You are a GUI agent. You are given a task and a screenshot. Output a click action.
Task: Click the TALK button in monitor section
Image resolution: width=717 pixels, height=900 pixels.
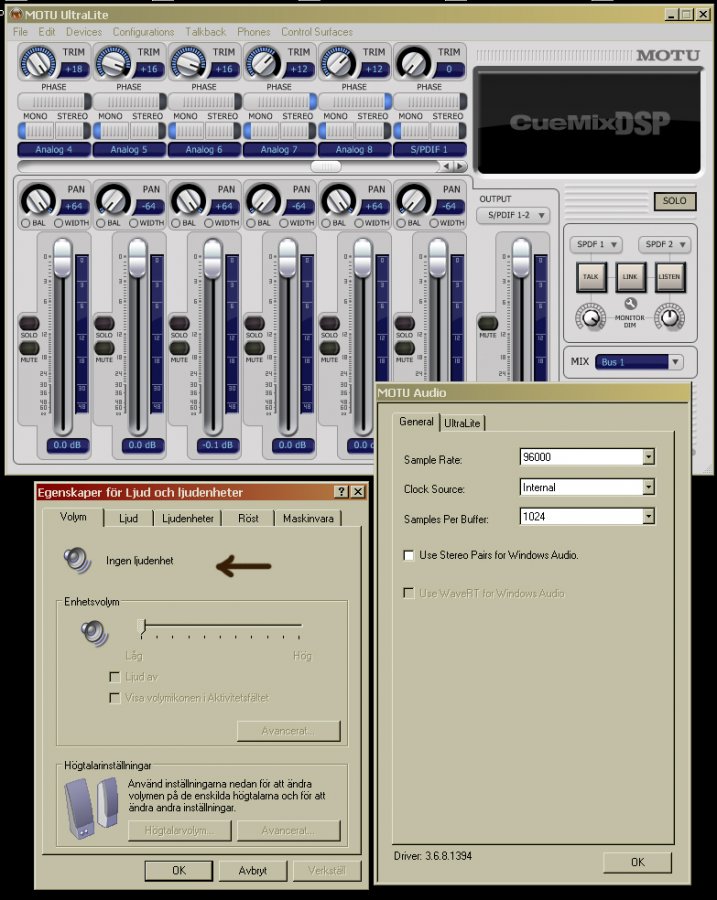591,277
